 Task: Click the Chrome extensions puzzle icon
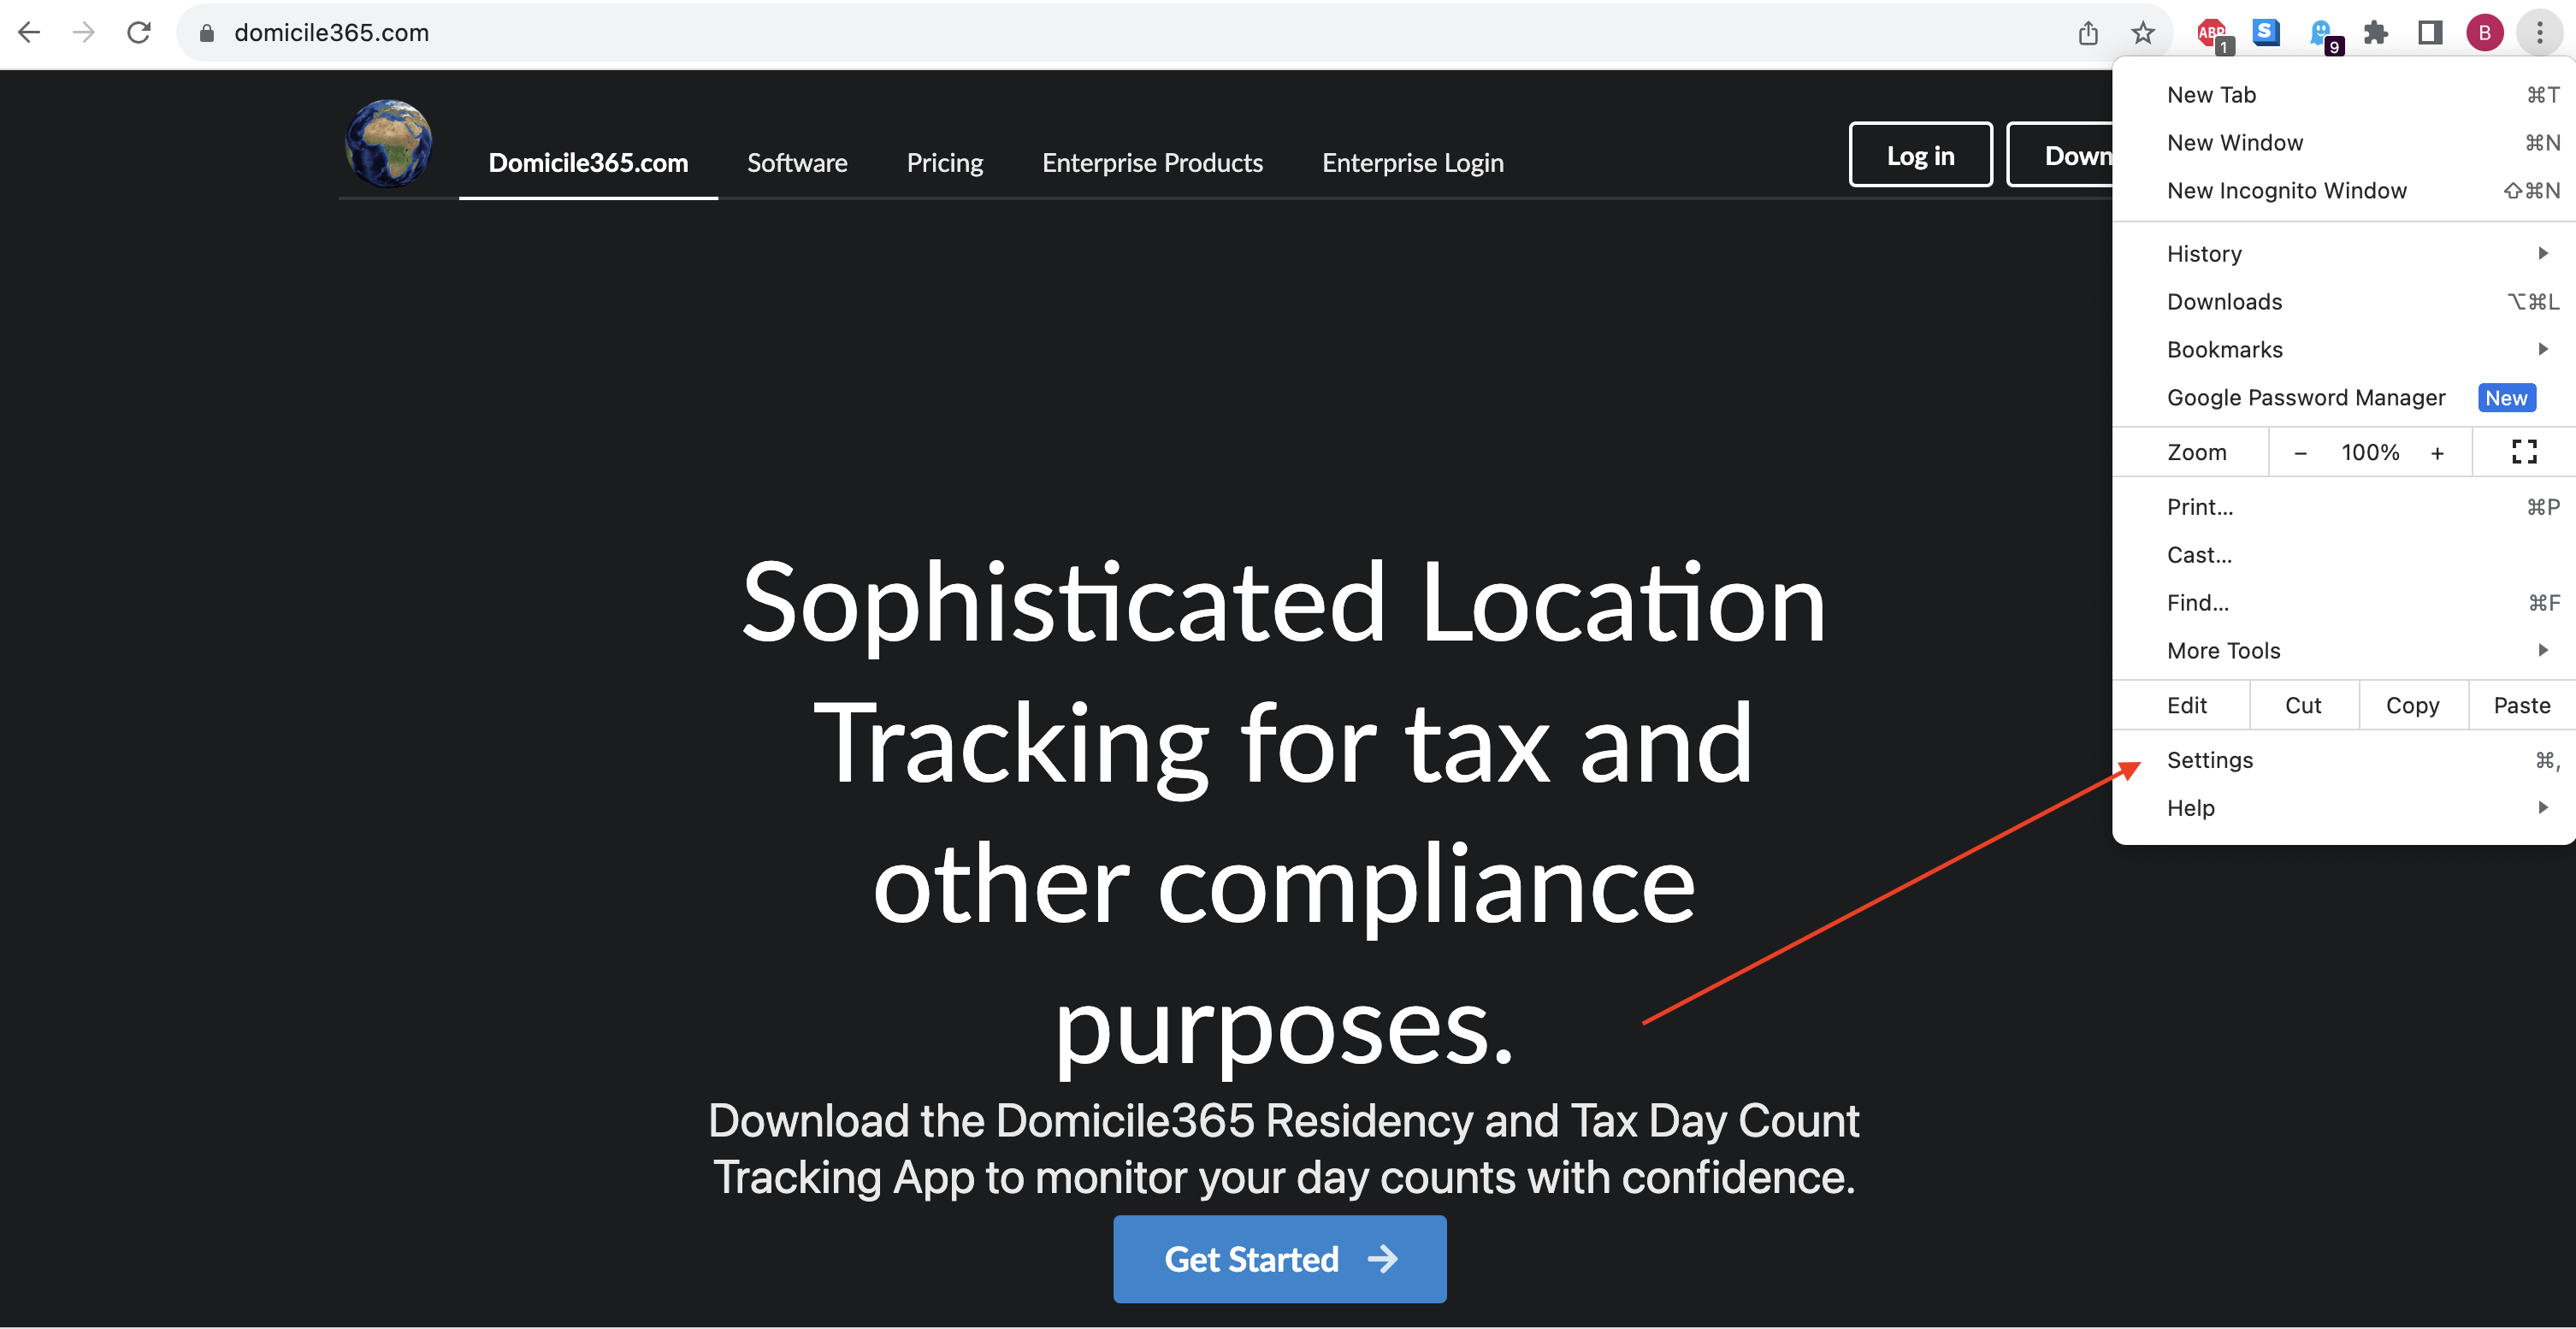click(2376, 31)
